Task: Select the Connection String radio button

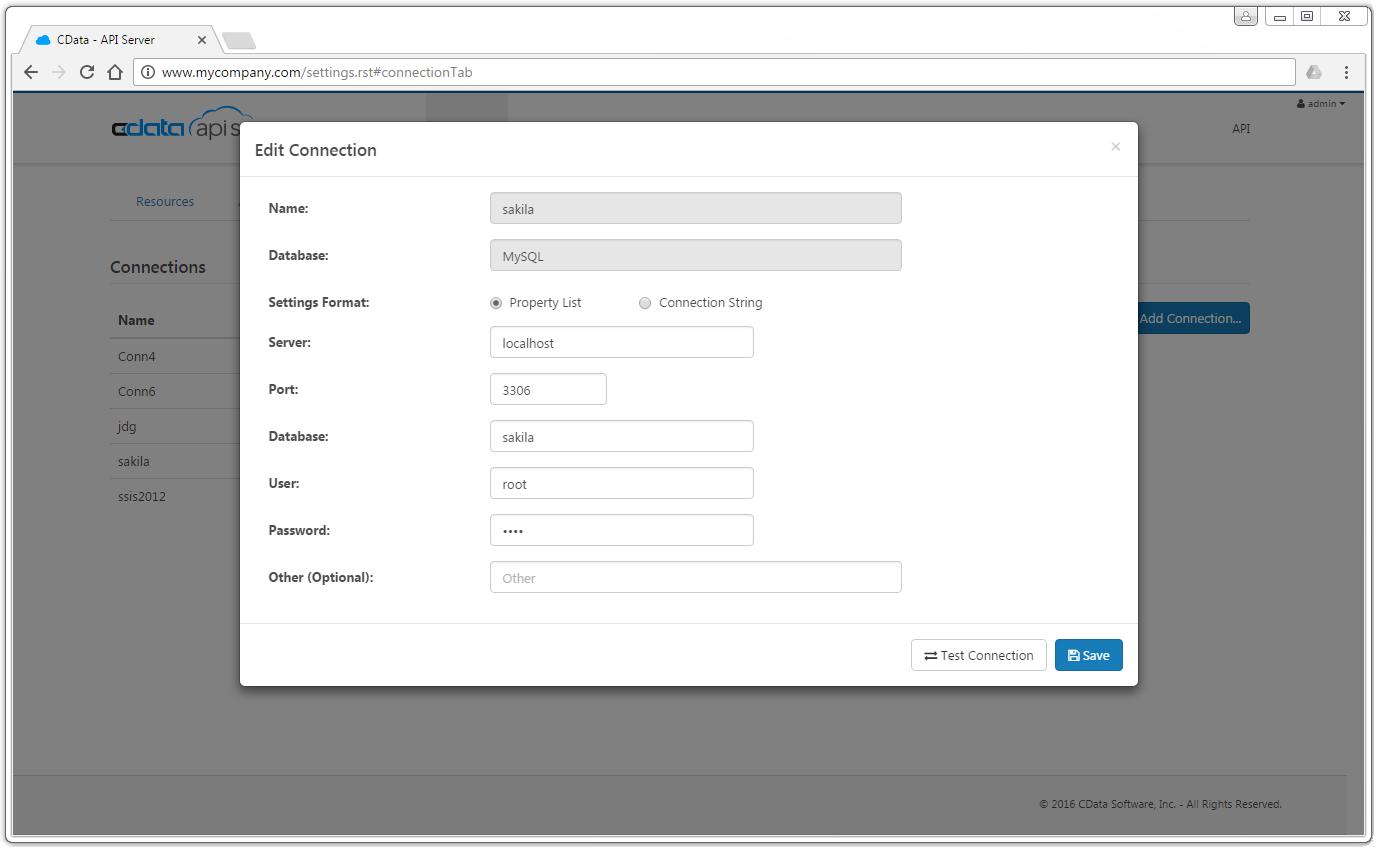Action: [645, 302]
